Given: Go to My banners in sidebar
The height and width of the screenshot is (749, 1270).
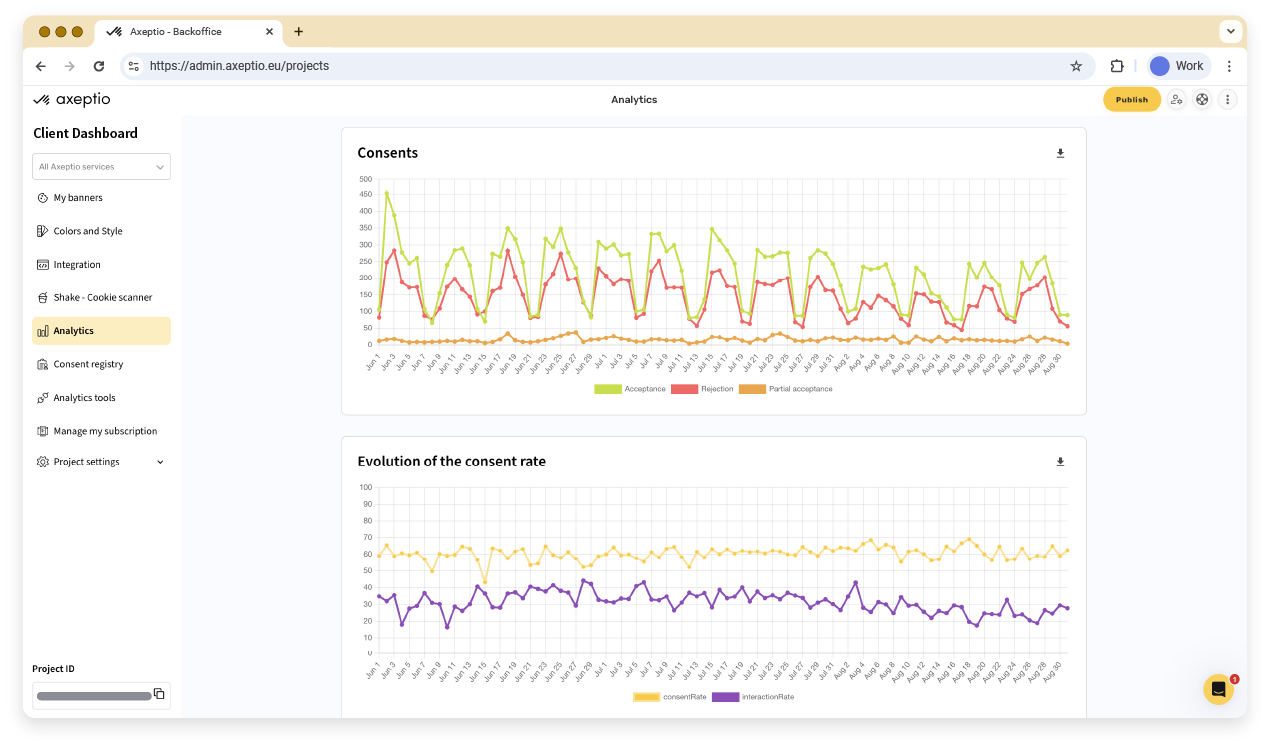Looking at the screenshot, I should [78, 198].
